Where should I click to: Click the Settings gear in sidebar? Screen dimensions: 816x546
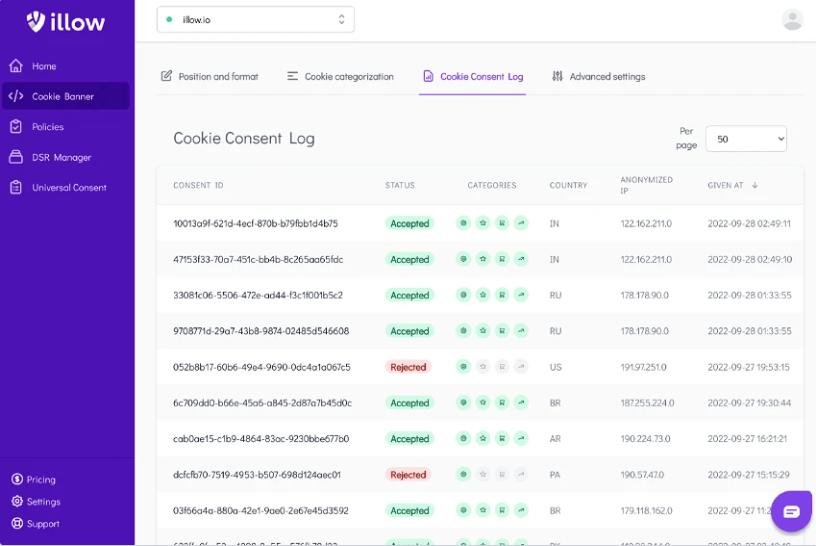point(42,501)
